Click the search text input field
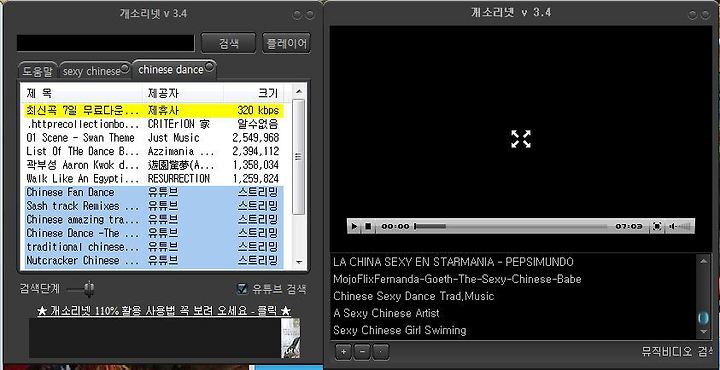This screenshot has width=720, height=370. coord(106,43)
